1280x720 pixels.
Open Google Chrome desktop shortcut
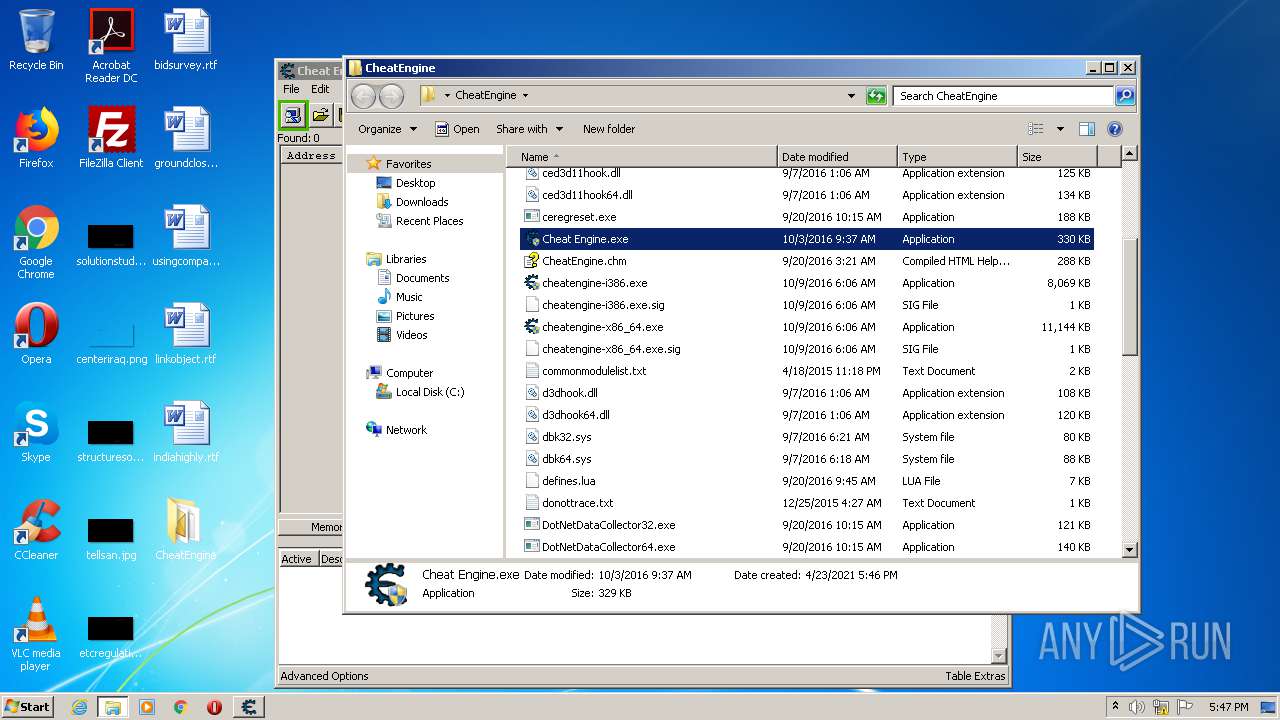[36, 243]
